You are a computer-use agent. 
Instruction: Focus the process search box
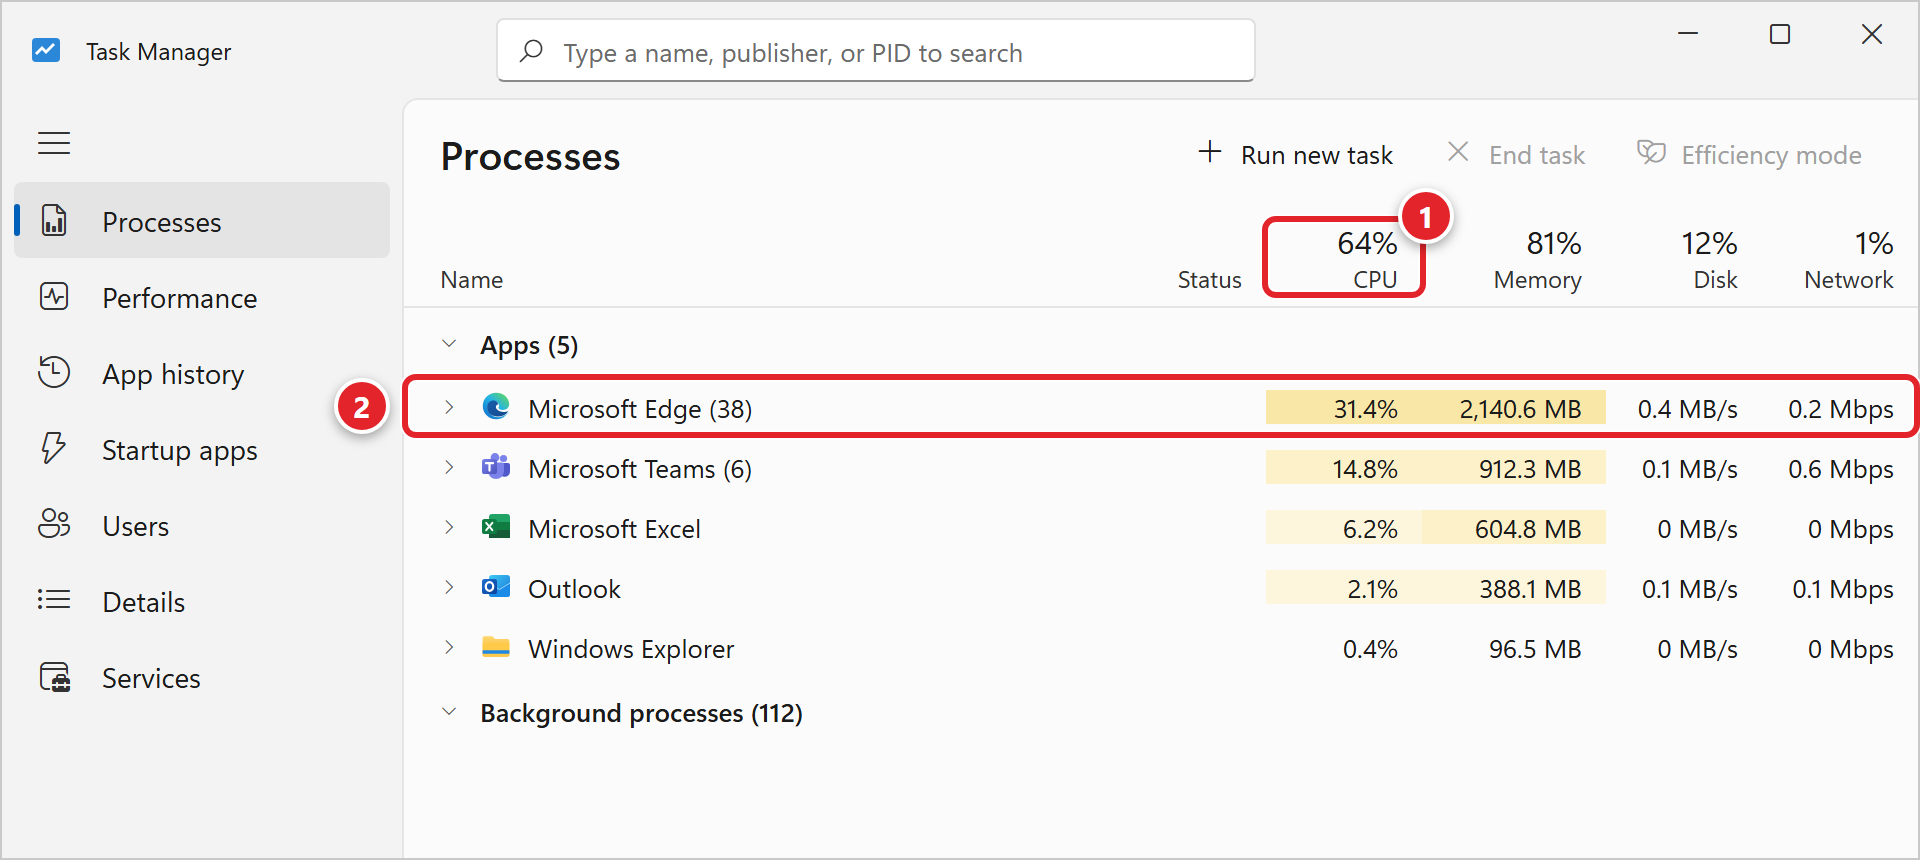(x=876, y=50)
